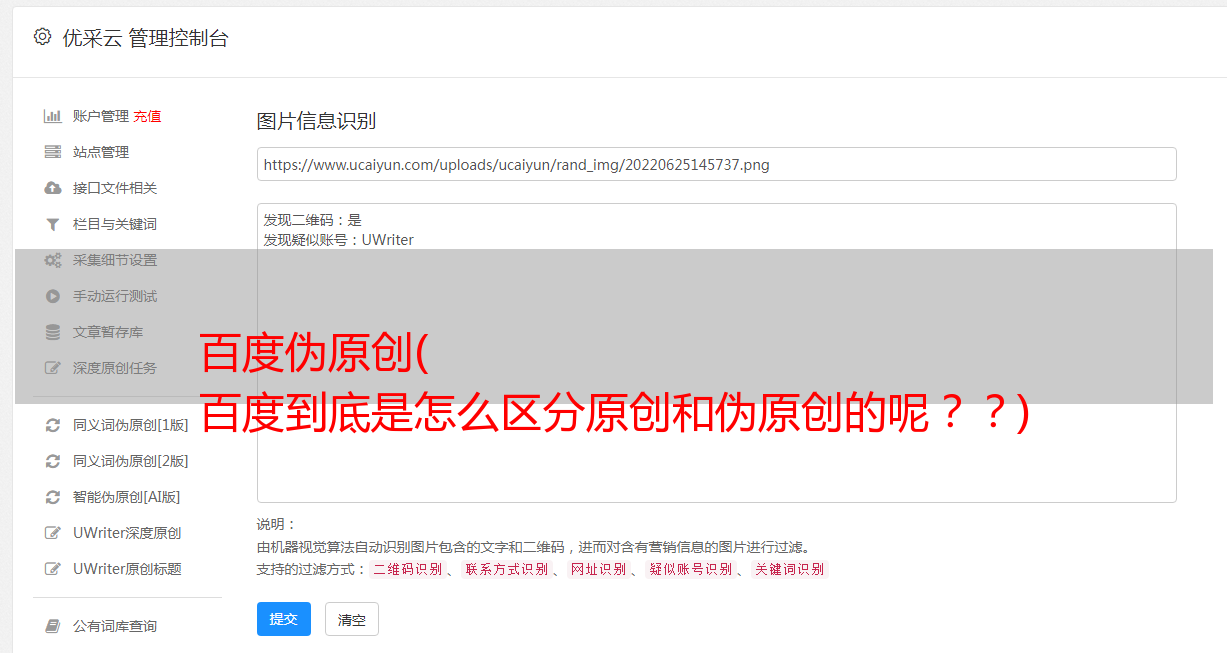The image size is (1227, 653).
Task: Open 智能伪原创[AI版] menu item
Action: [127, 497]
